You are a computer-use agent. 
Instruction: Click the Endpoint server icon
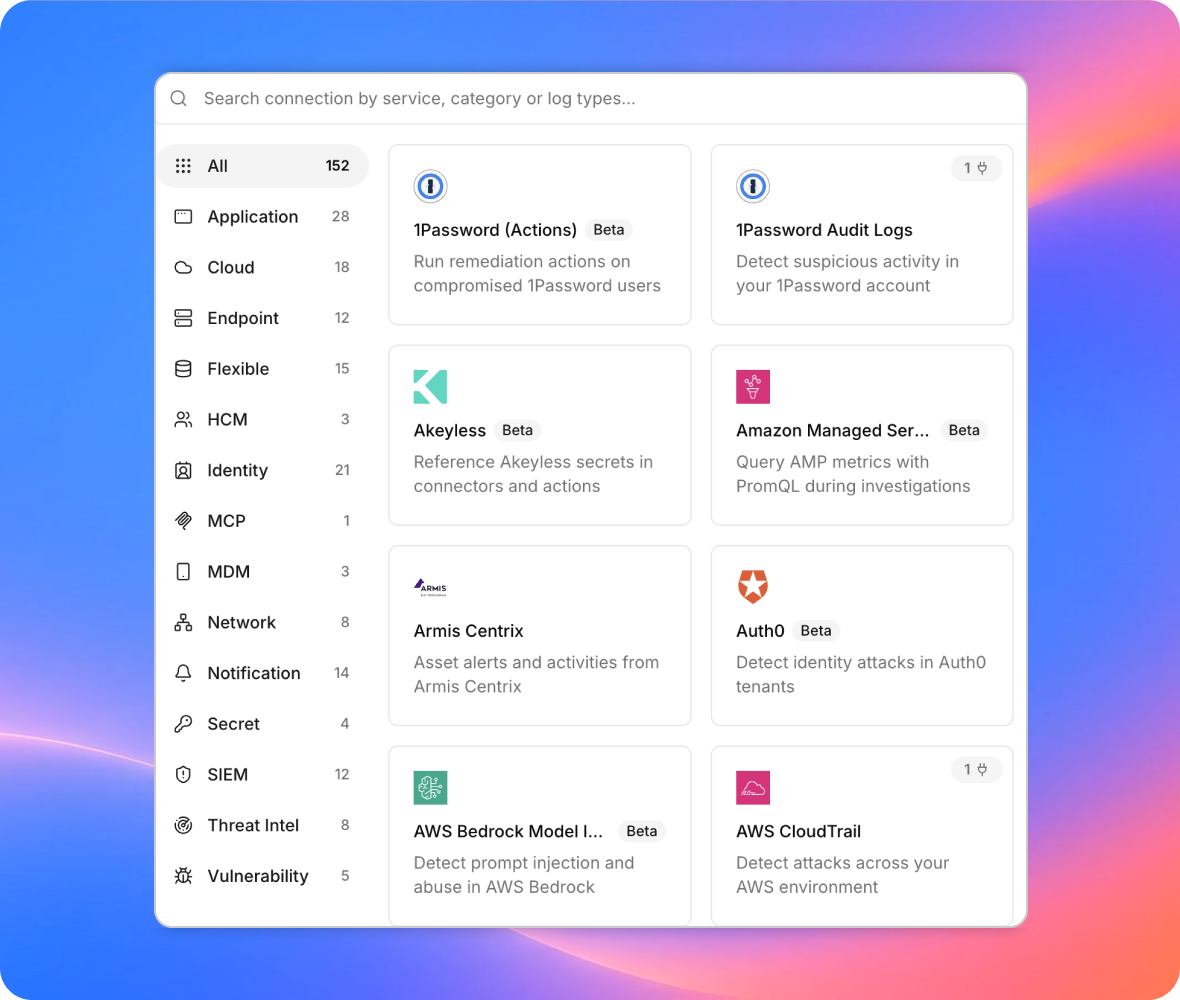(183, 318)
